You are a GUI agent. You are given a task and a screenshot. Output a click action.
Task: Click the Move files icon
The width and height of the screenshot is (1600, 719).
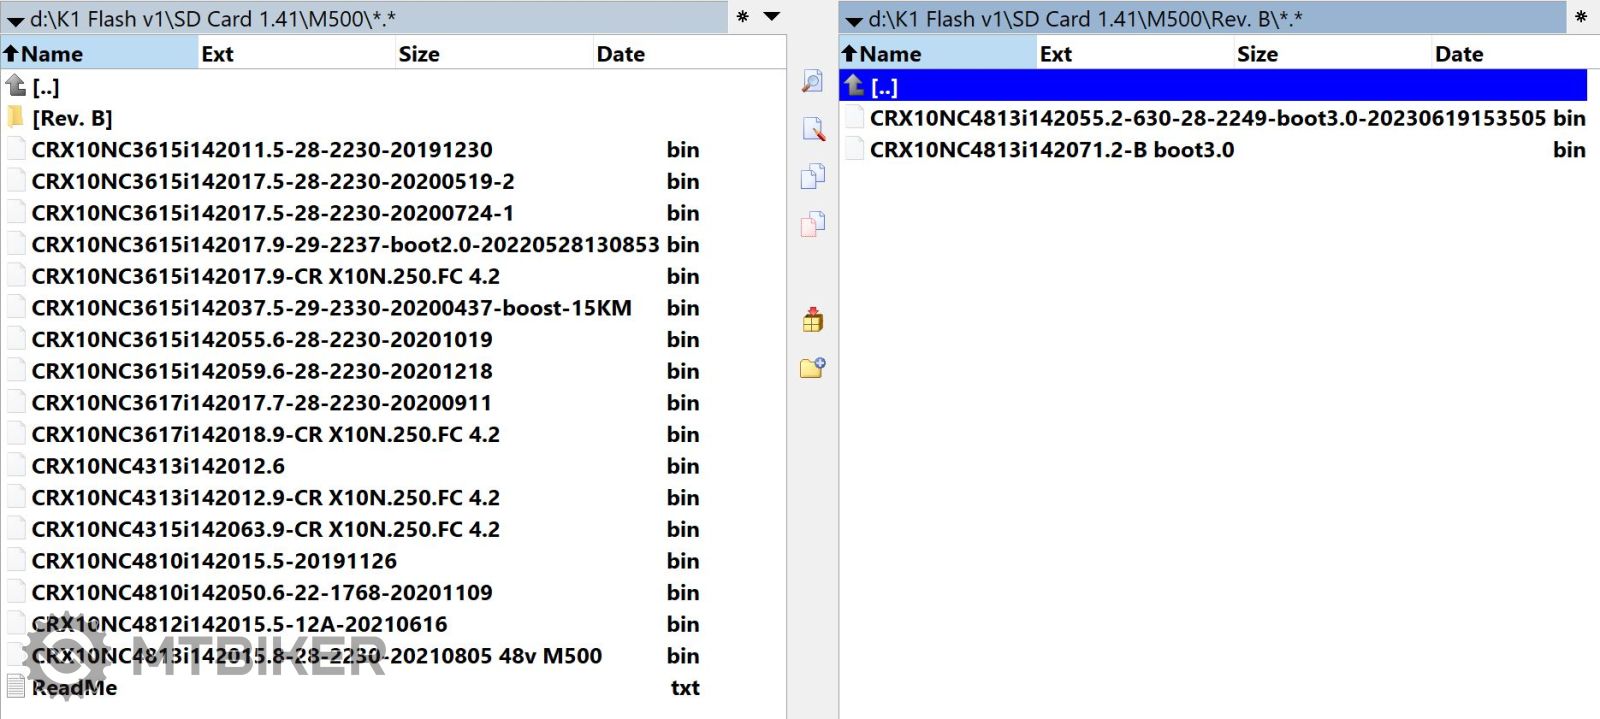pos(812,223)
